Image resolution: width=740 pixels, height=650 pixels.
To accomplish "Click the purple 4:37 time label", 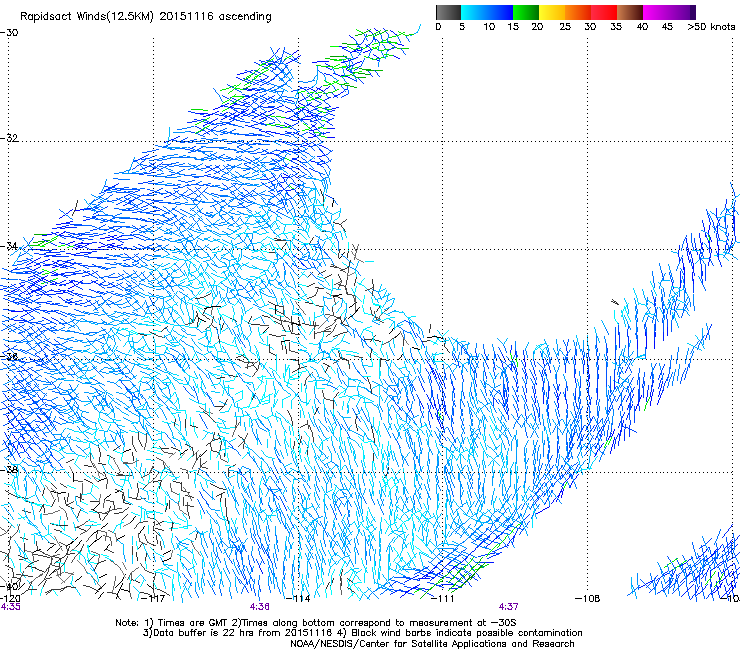I will (x=508, y=607).
